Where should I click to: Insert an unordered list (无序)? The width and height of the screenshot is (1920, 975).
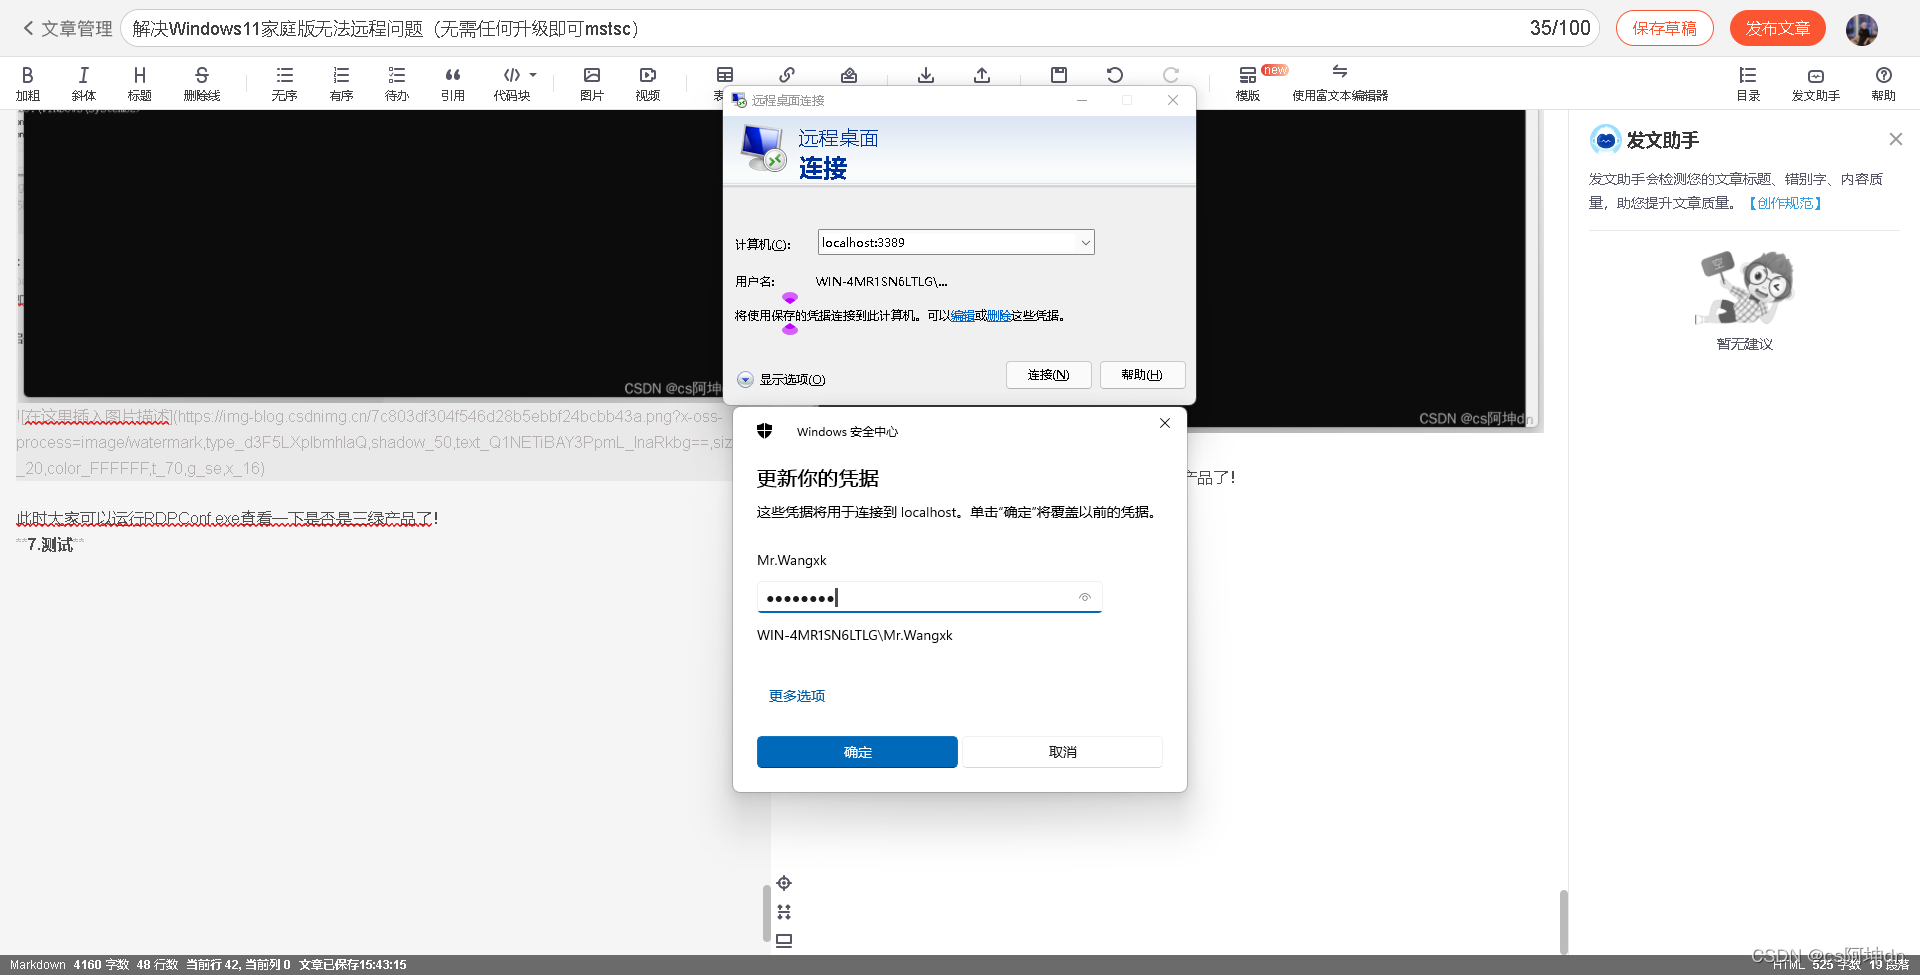tap(285, 83)
